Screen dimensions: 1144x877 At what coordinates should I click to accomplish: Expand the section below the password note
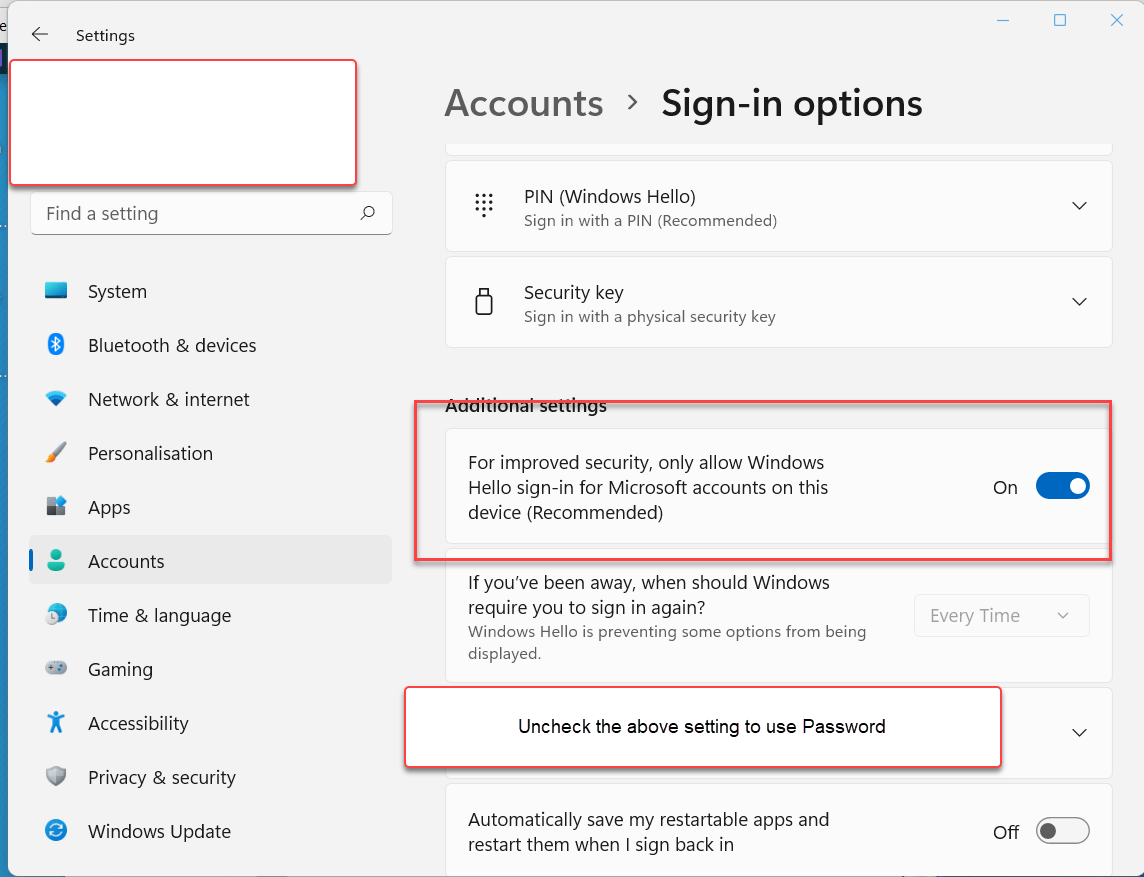click(1079, 732)
